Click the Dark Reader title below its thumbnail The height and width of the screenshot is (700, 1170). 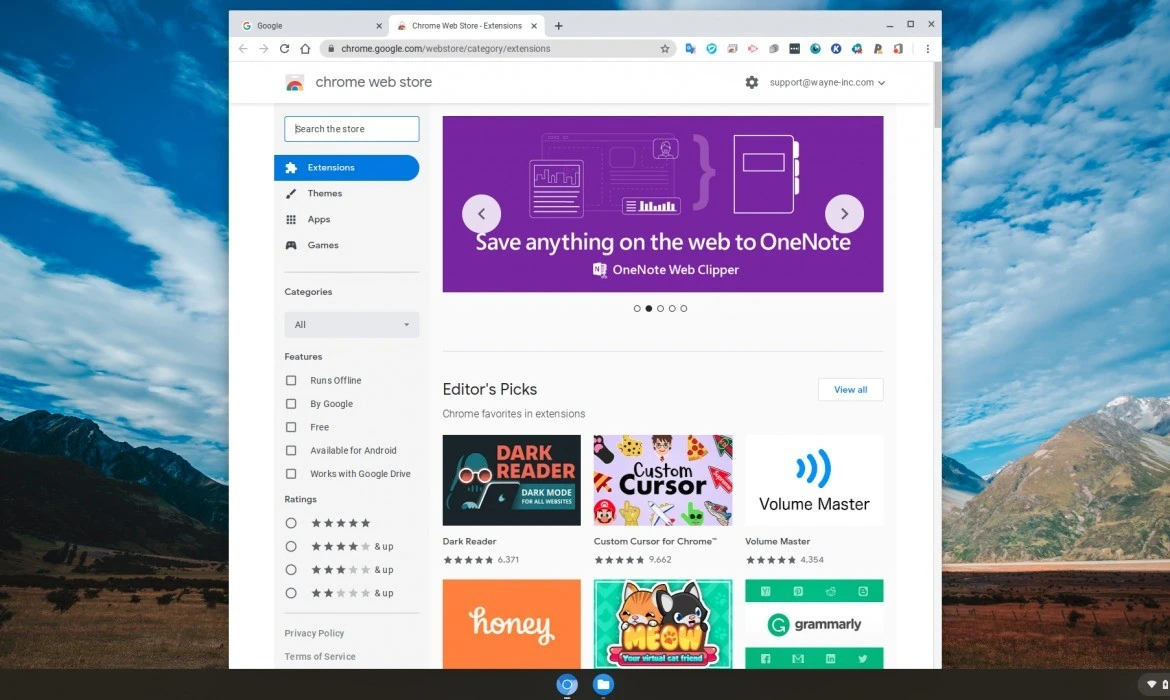(469, 541)
